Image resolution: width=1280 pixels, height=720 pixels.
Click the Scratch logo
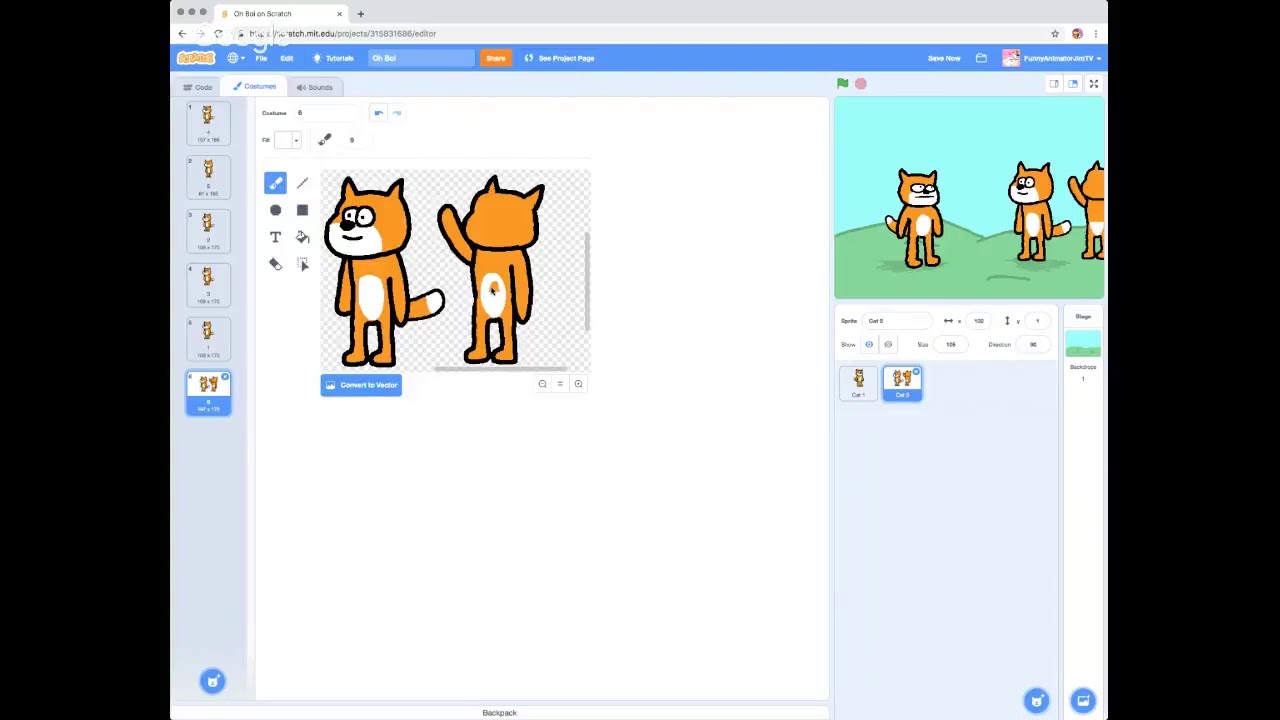pyautogui.click(x=196, y=58)
